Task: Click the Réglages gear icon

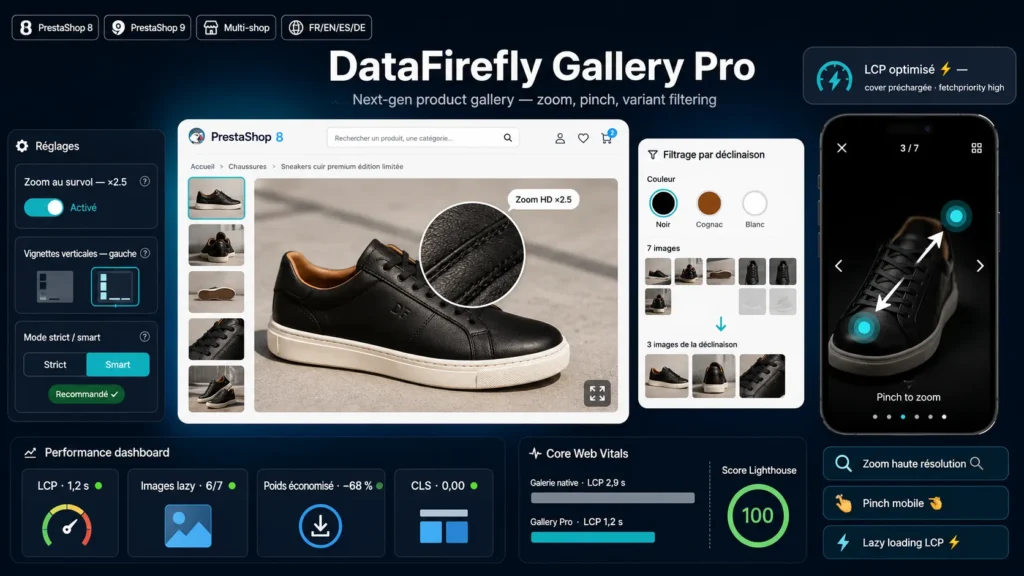Action: 22,146
